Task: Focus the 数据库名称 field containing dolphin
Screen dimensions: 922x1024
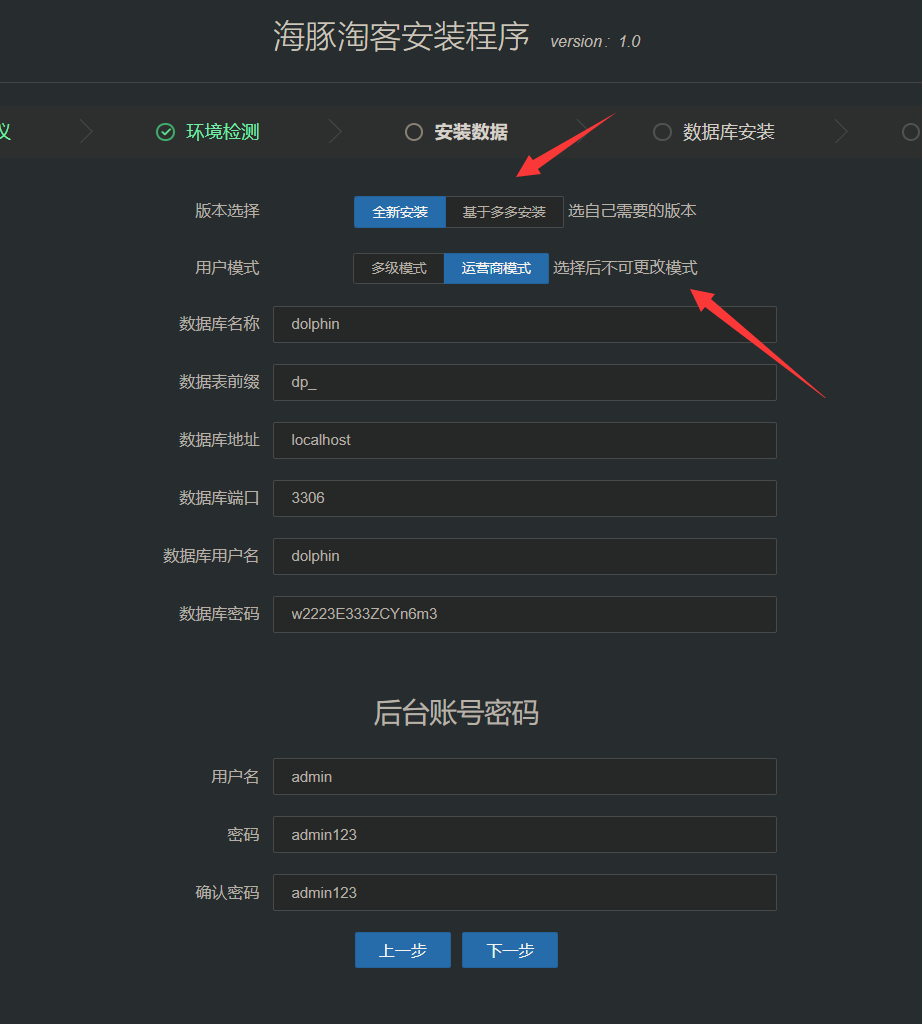Action: click(525, 325)
